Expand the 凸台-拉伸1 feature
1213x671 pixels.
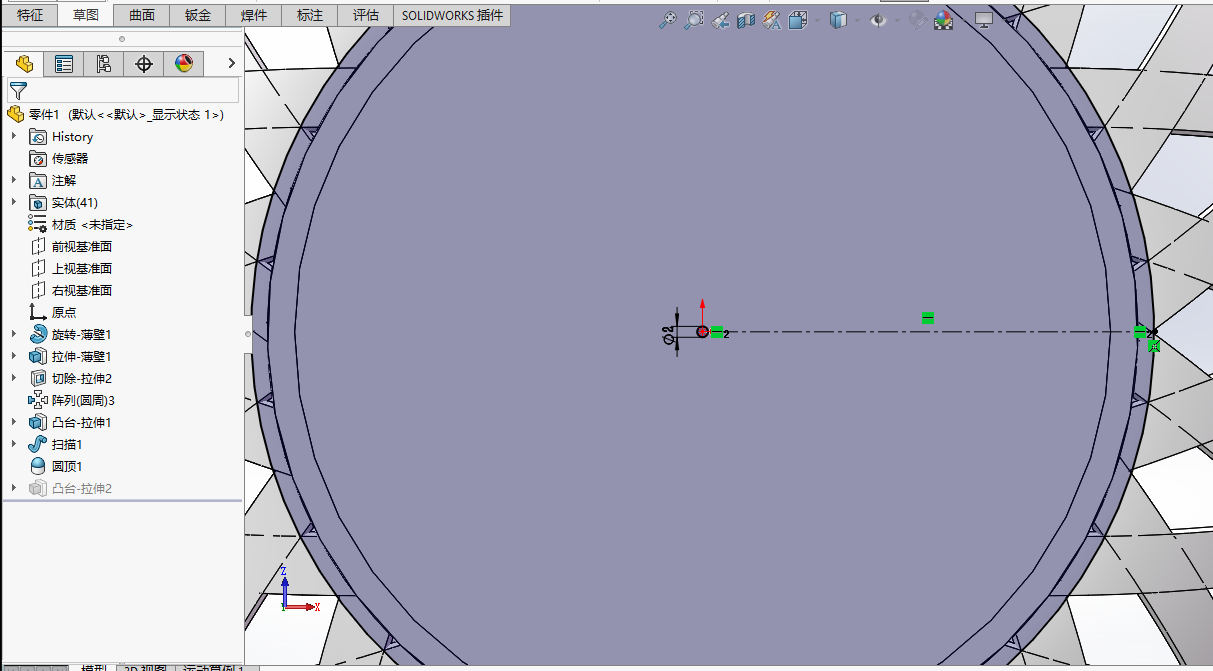tap(14, 422)
